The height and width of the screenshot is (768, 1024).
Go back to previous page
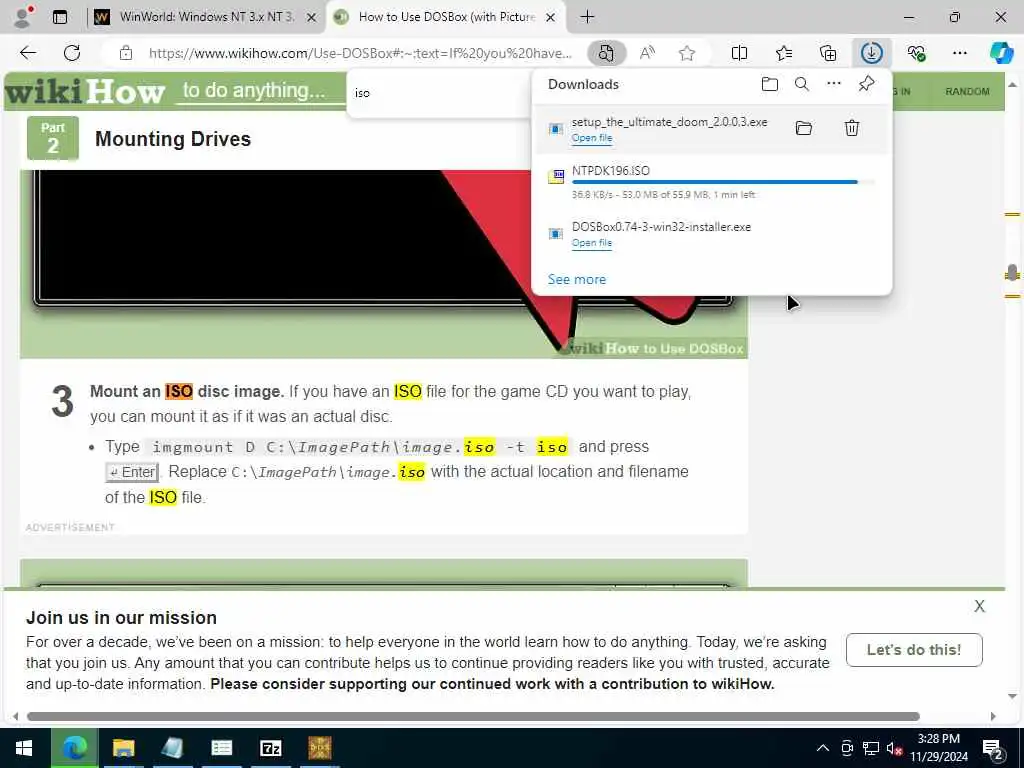coord(28,53)
